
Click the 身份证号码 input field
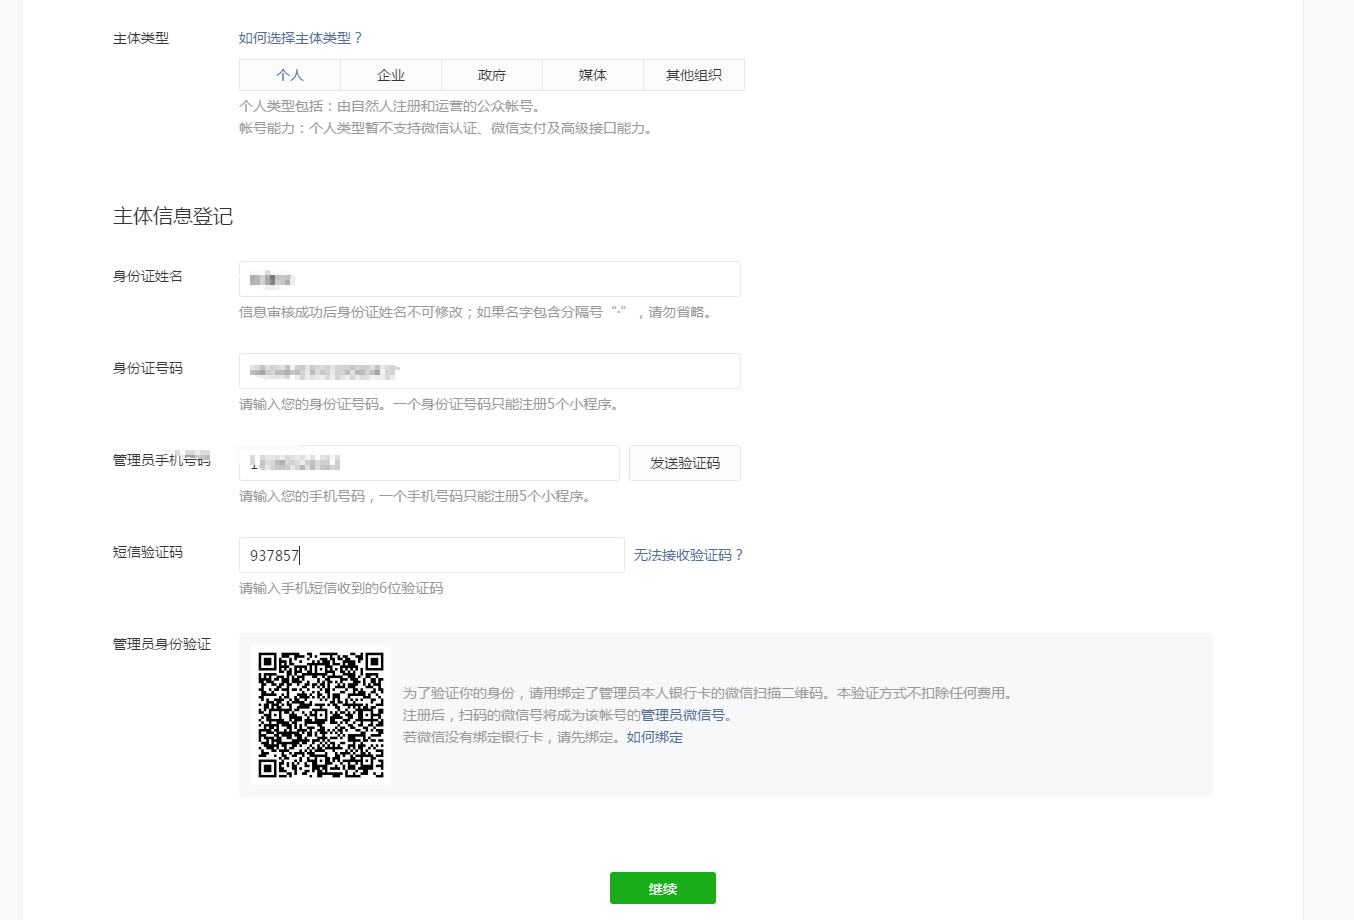pos(490,371)
